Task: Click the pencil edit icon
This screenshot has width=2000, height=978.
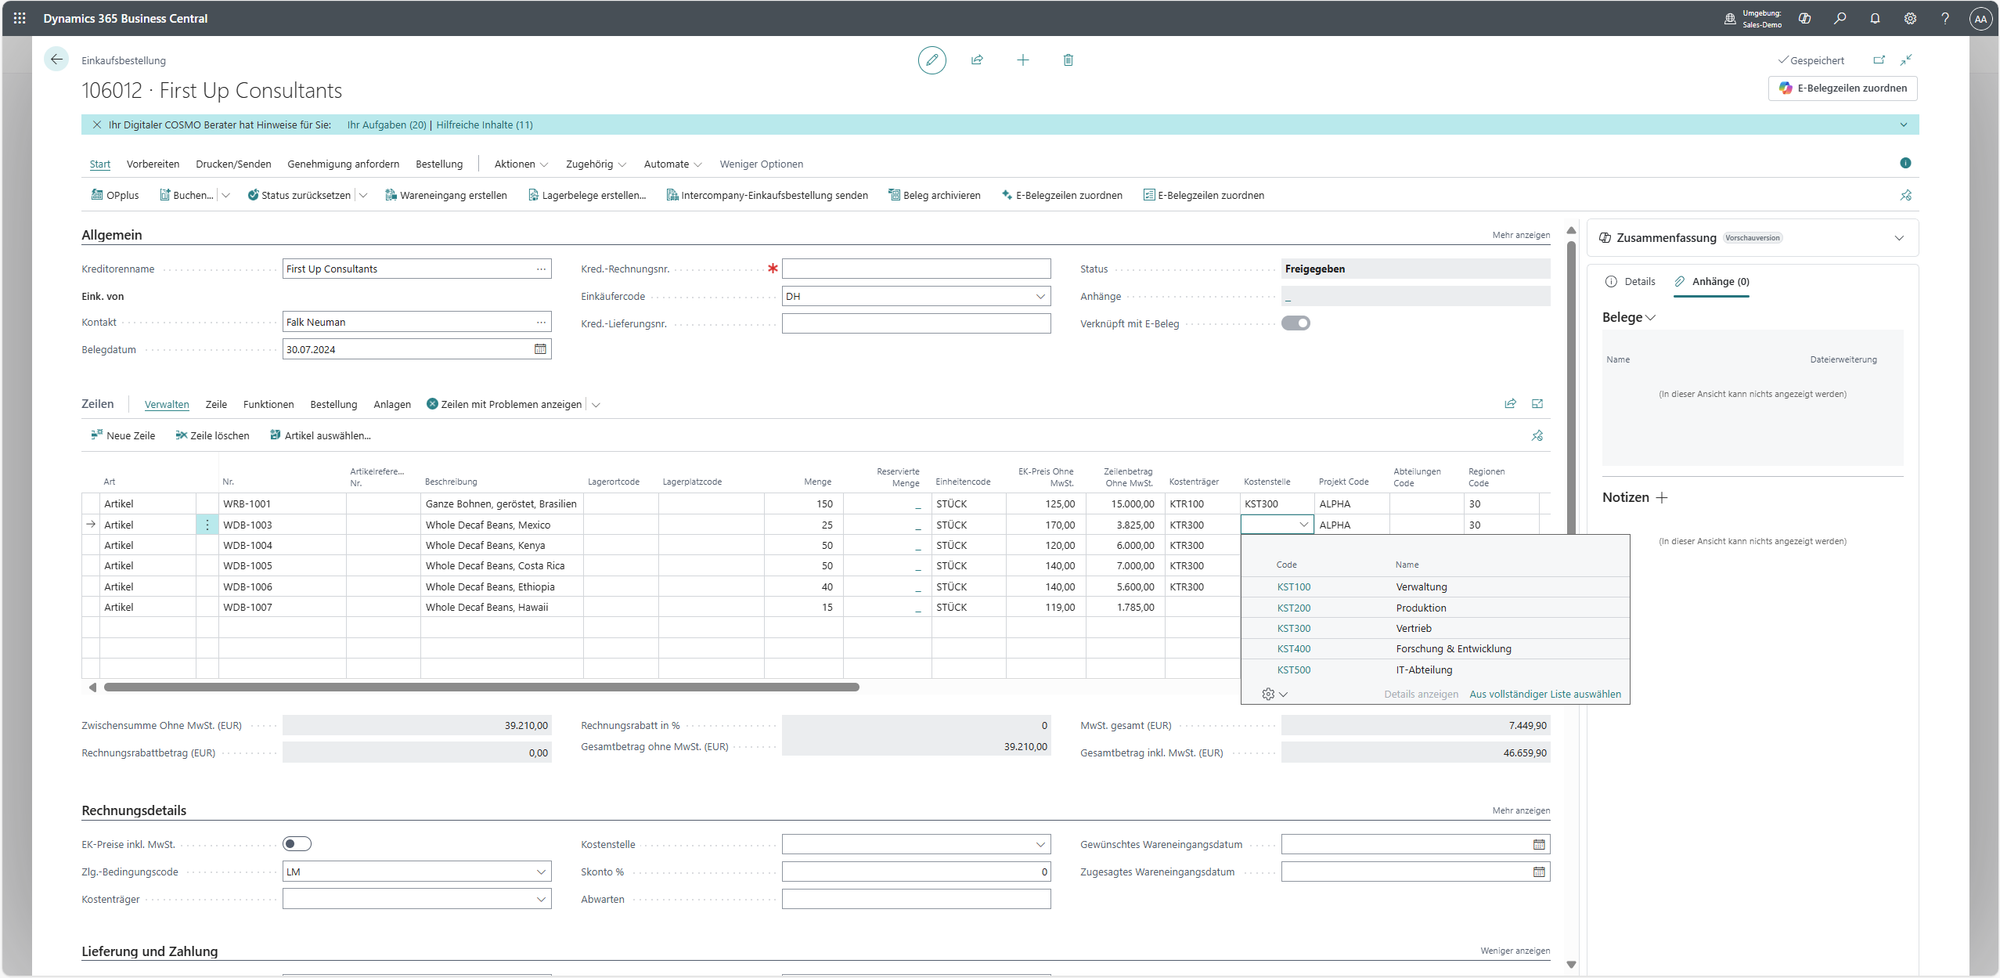Action: pyautogui.click(x=931, y=60)
